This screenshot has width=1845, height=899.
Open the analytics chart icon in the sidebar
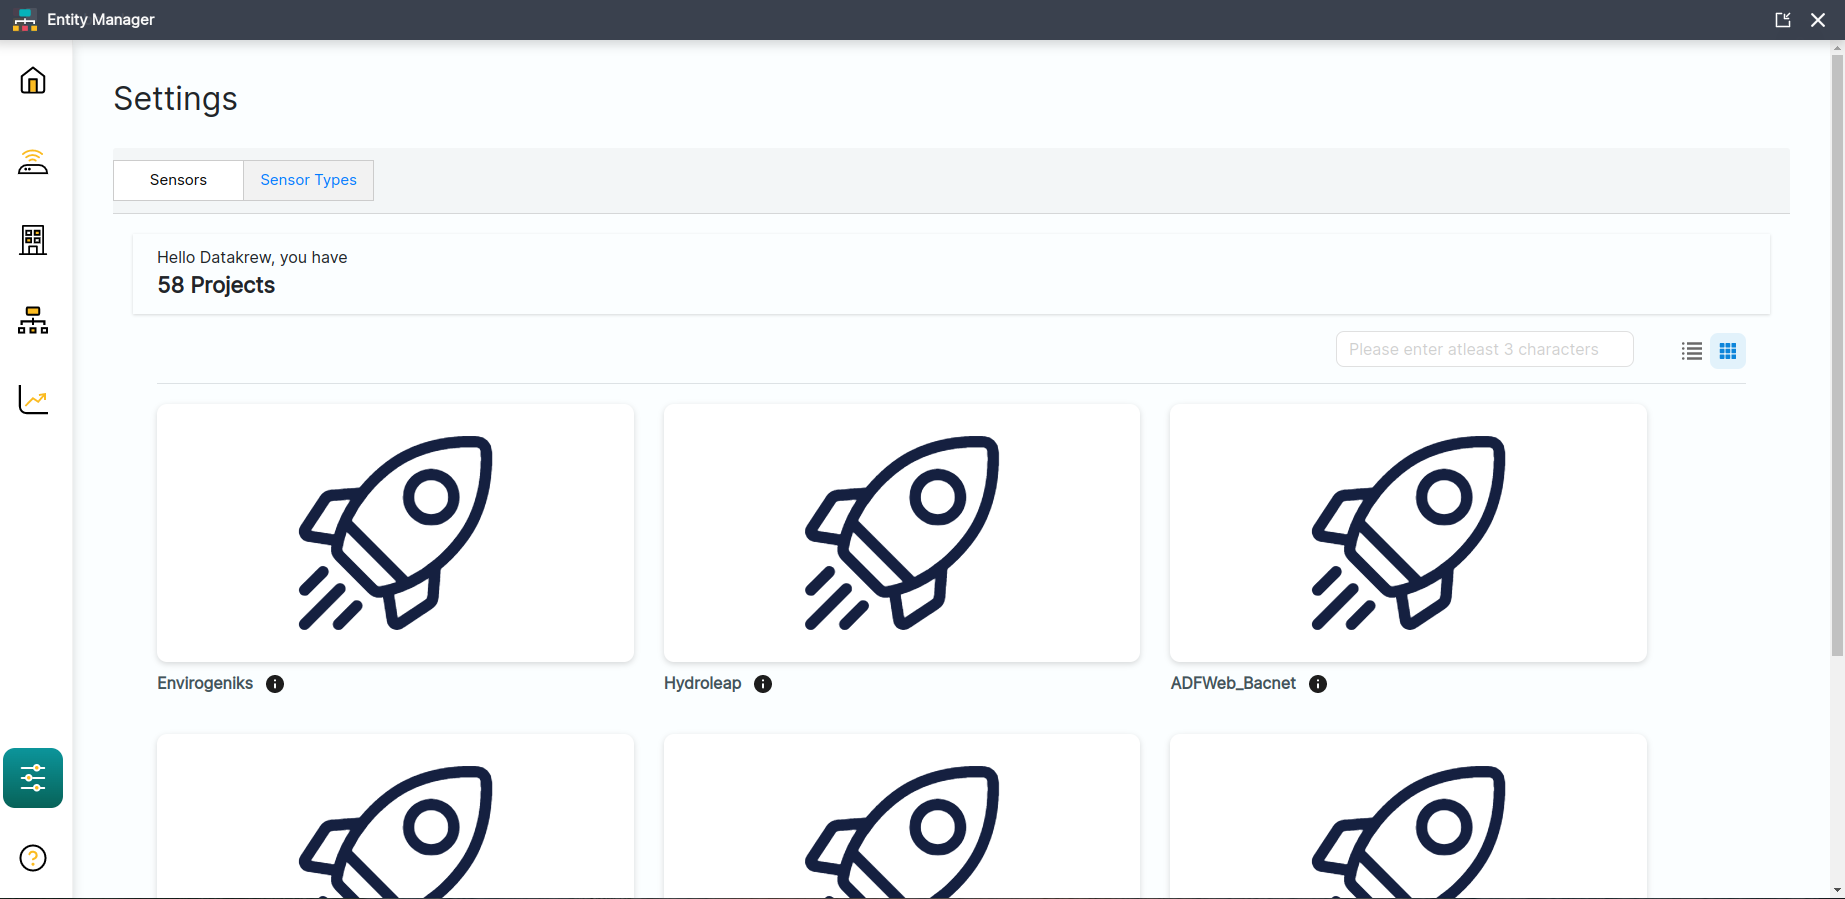(x=33, y=400)
